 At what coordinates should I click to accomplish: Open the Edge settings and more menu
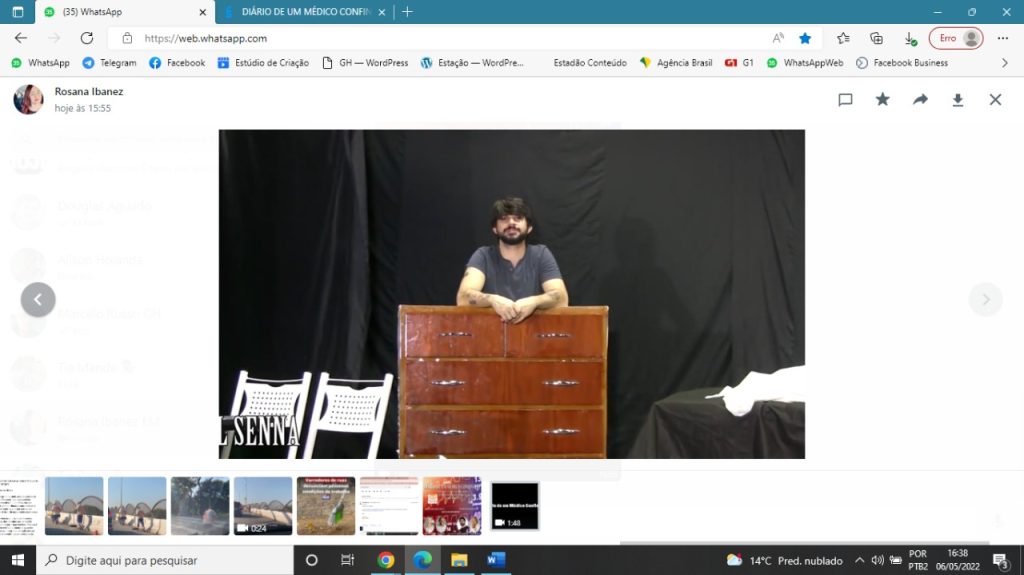click(x=1003, y=38)
